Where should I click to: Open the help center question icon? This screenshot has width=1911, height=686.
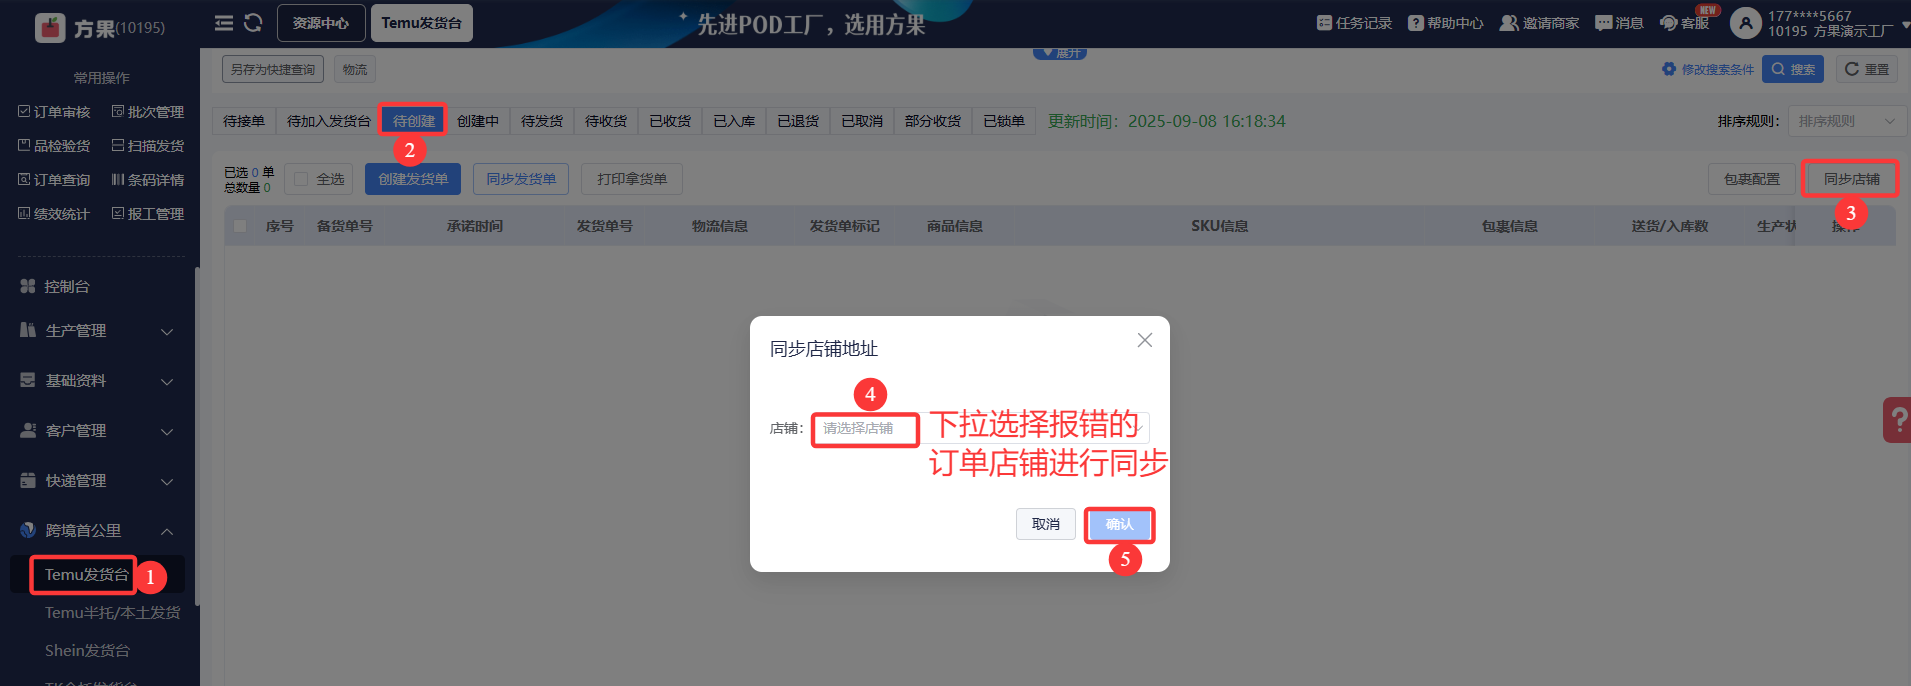pyautogui.click(x=1415, y=23)
